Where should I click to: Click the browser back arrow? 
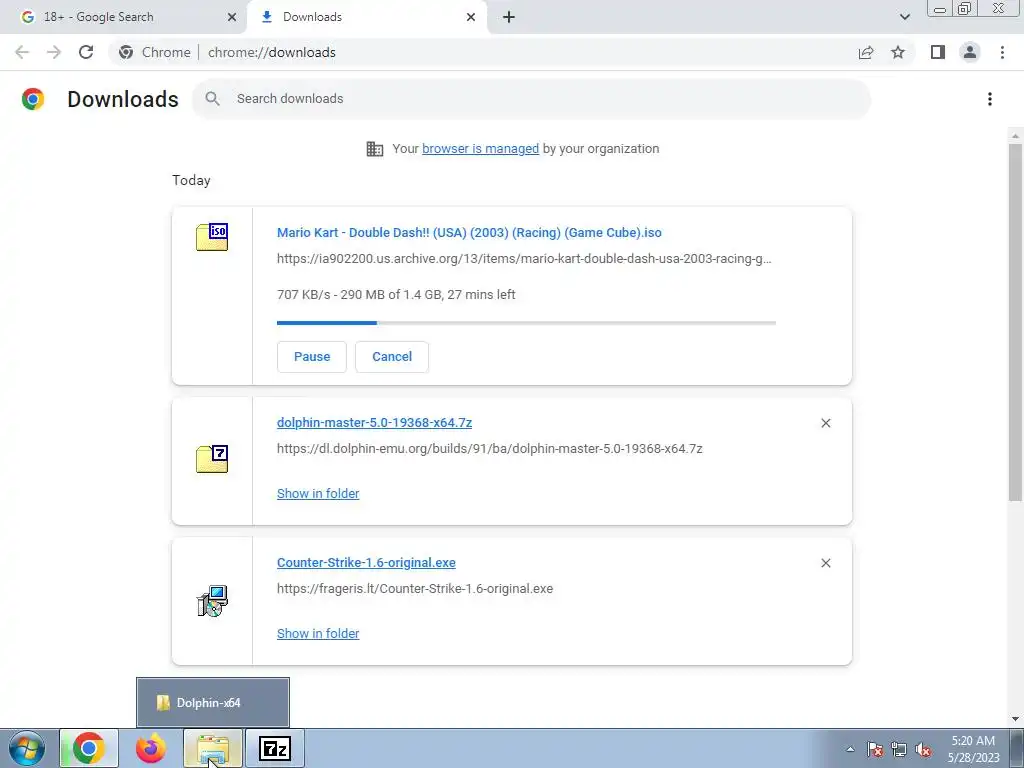pos(22,52)
